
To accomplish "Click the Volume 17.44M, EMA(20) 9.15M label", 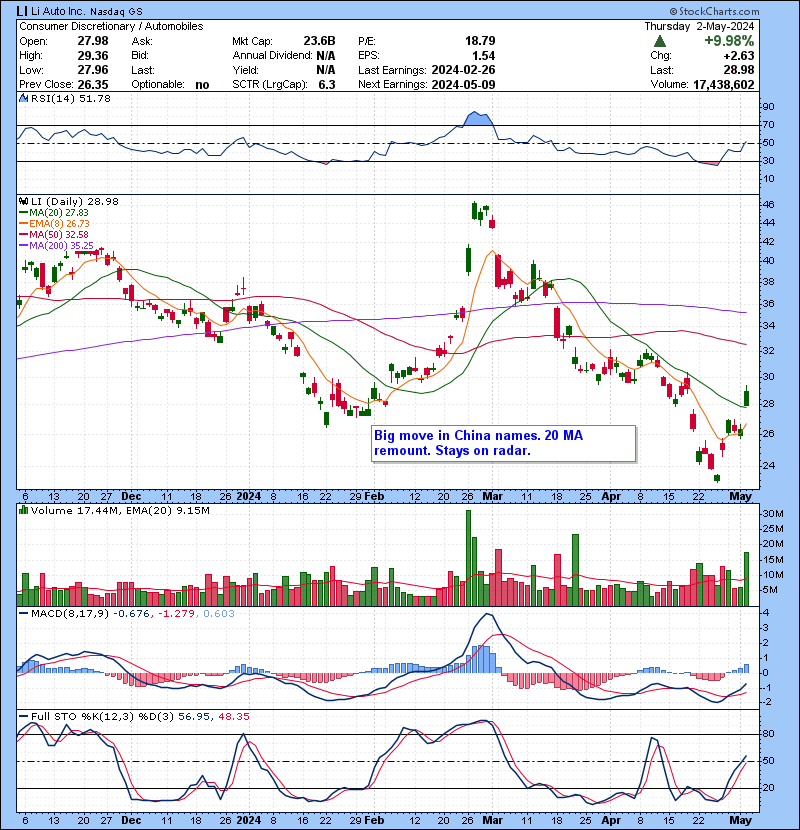I will click(x=120, y=510).
